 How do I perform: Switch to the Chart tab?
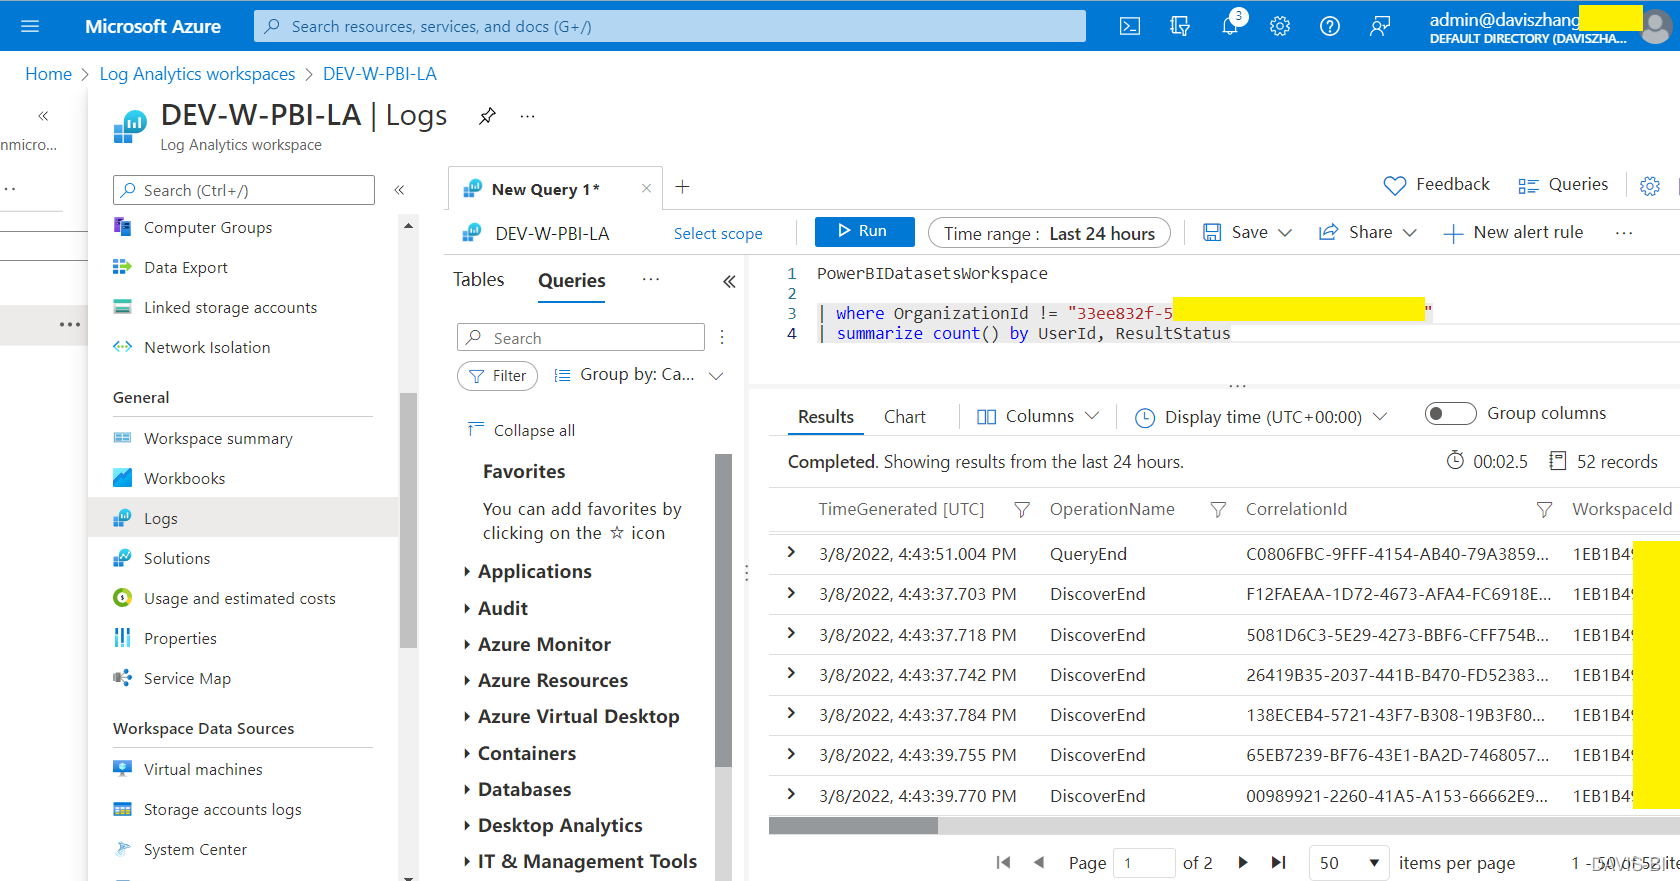(x=905, y=417)
